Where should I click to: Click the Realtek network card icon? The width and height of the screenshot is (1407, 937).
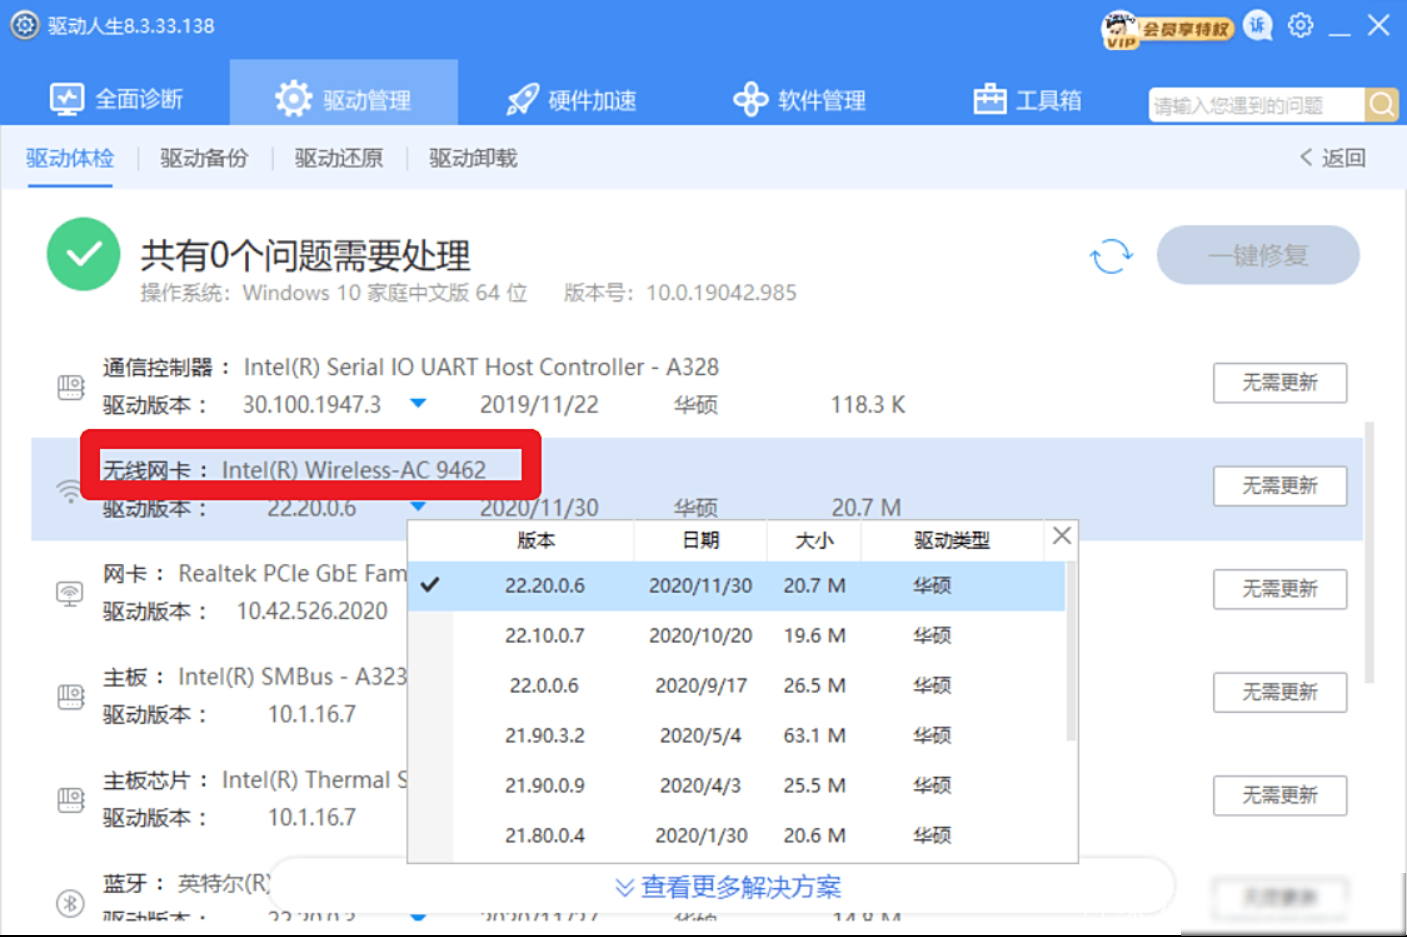pos(70,594)
